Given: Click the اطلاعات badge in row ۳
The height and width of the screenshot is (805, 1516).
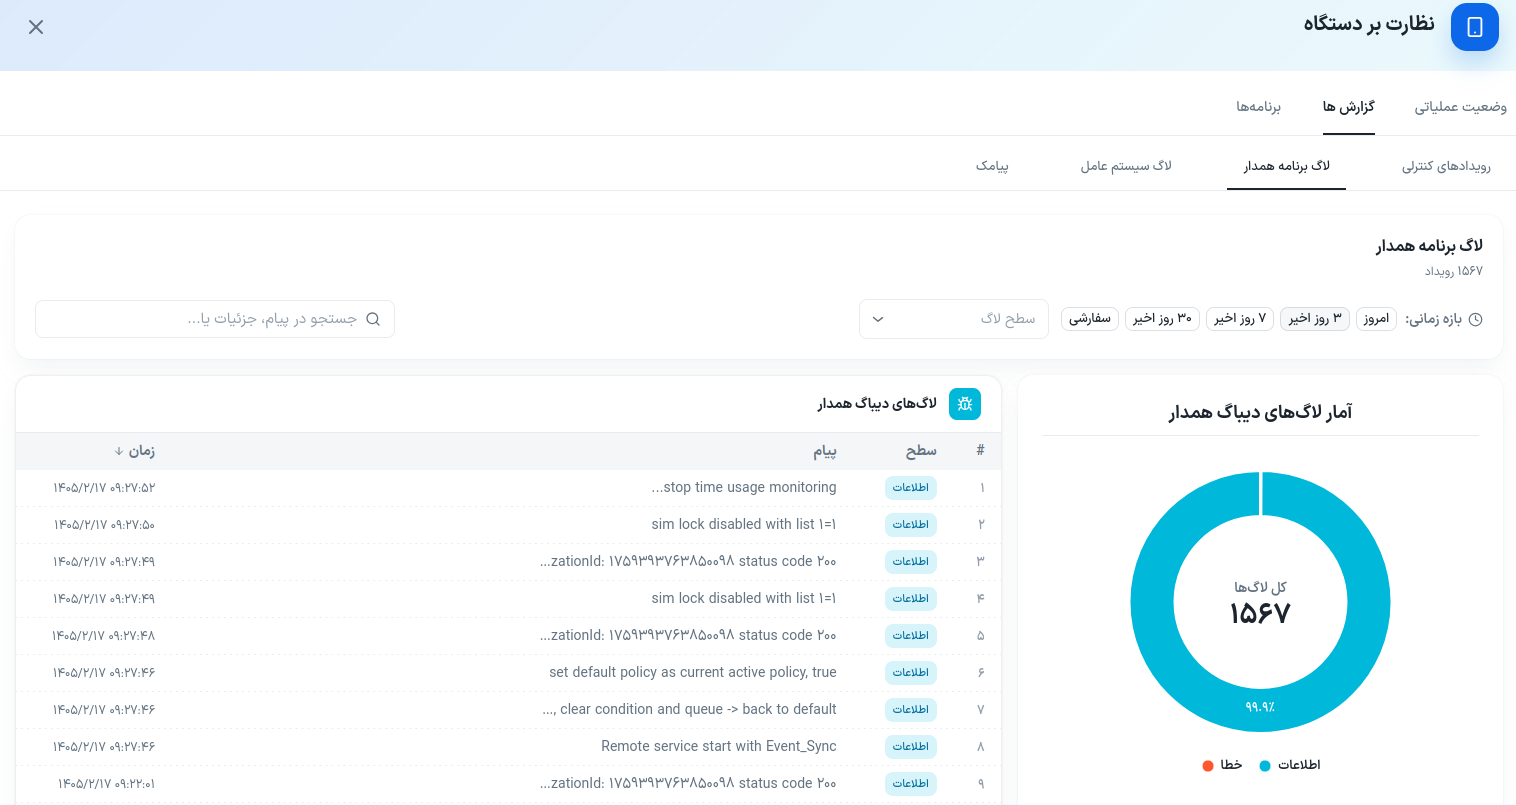Looking at the screenshot, I should coord(911,562).
